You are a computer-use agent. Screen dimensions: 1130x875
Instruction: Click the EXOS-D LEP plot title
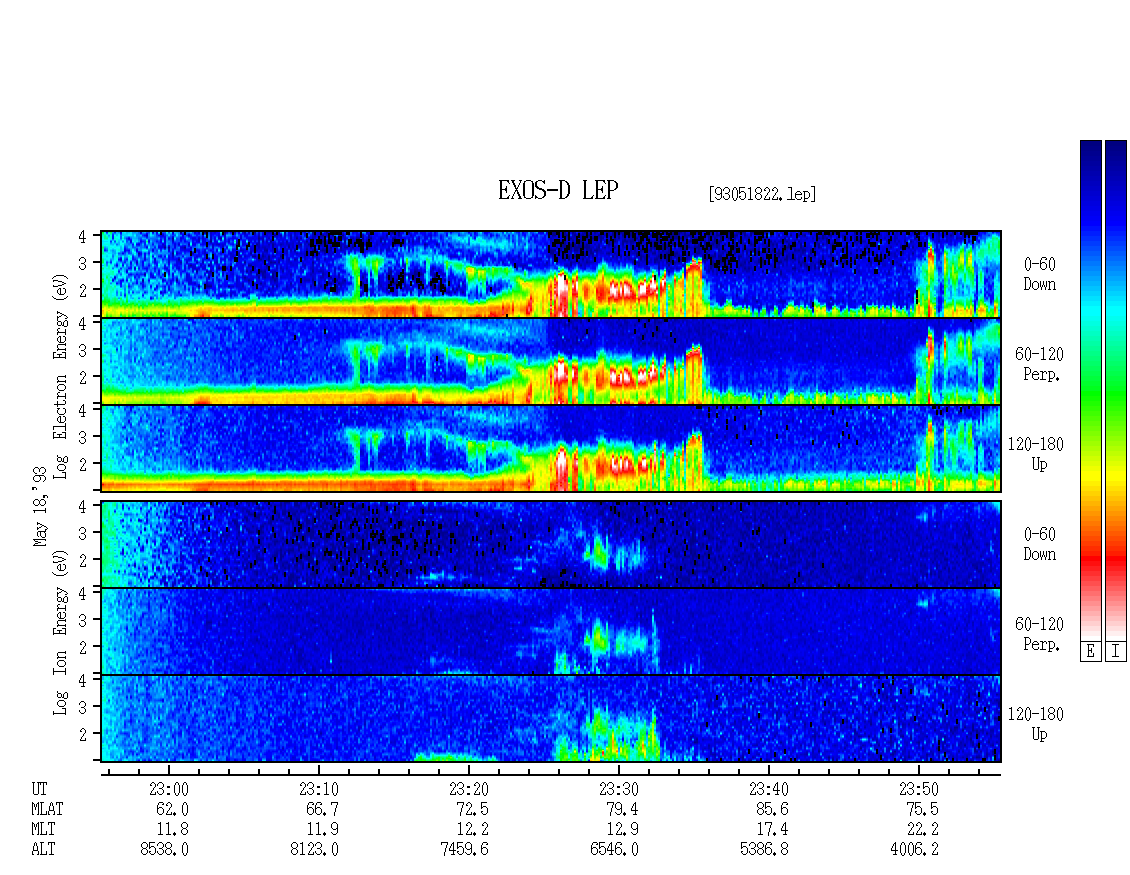click(558, 190)
